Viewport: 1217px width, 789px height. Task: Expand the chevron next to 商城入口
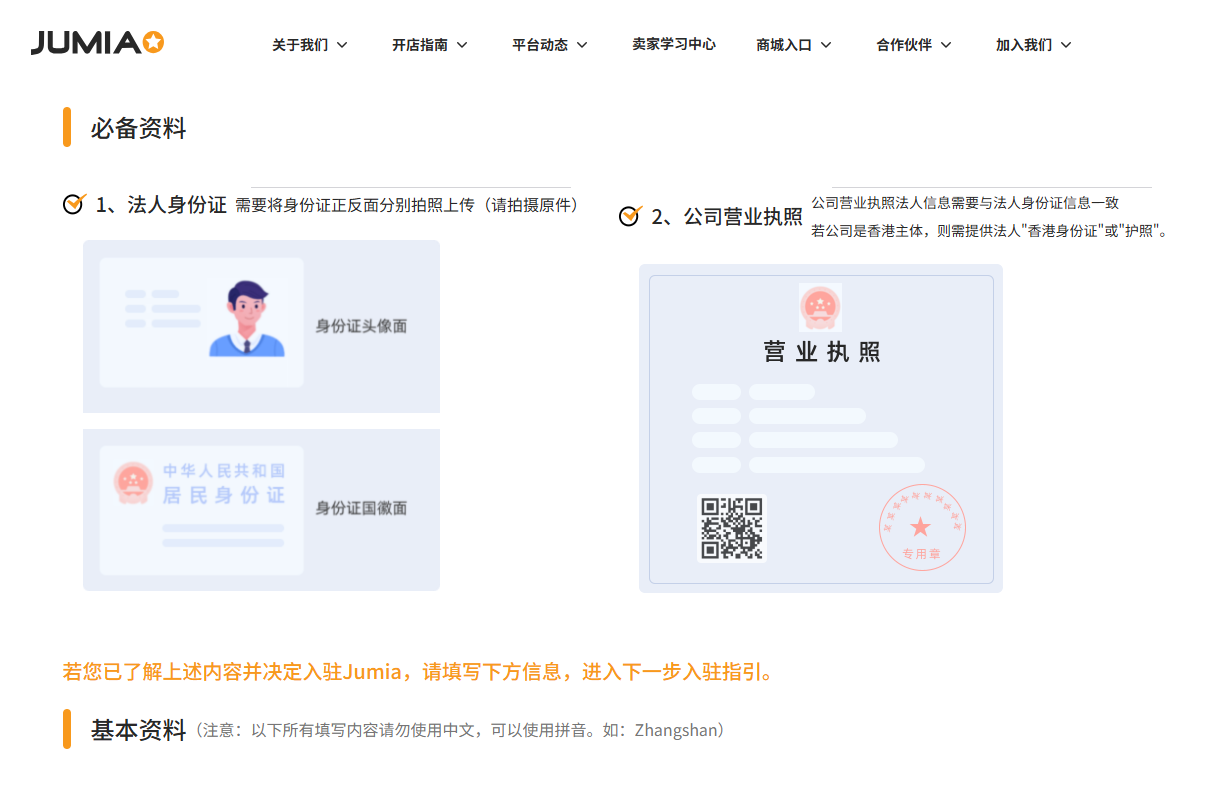826,45
